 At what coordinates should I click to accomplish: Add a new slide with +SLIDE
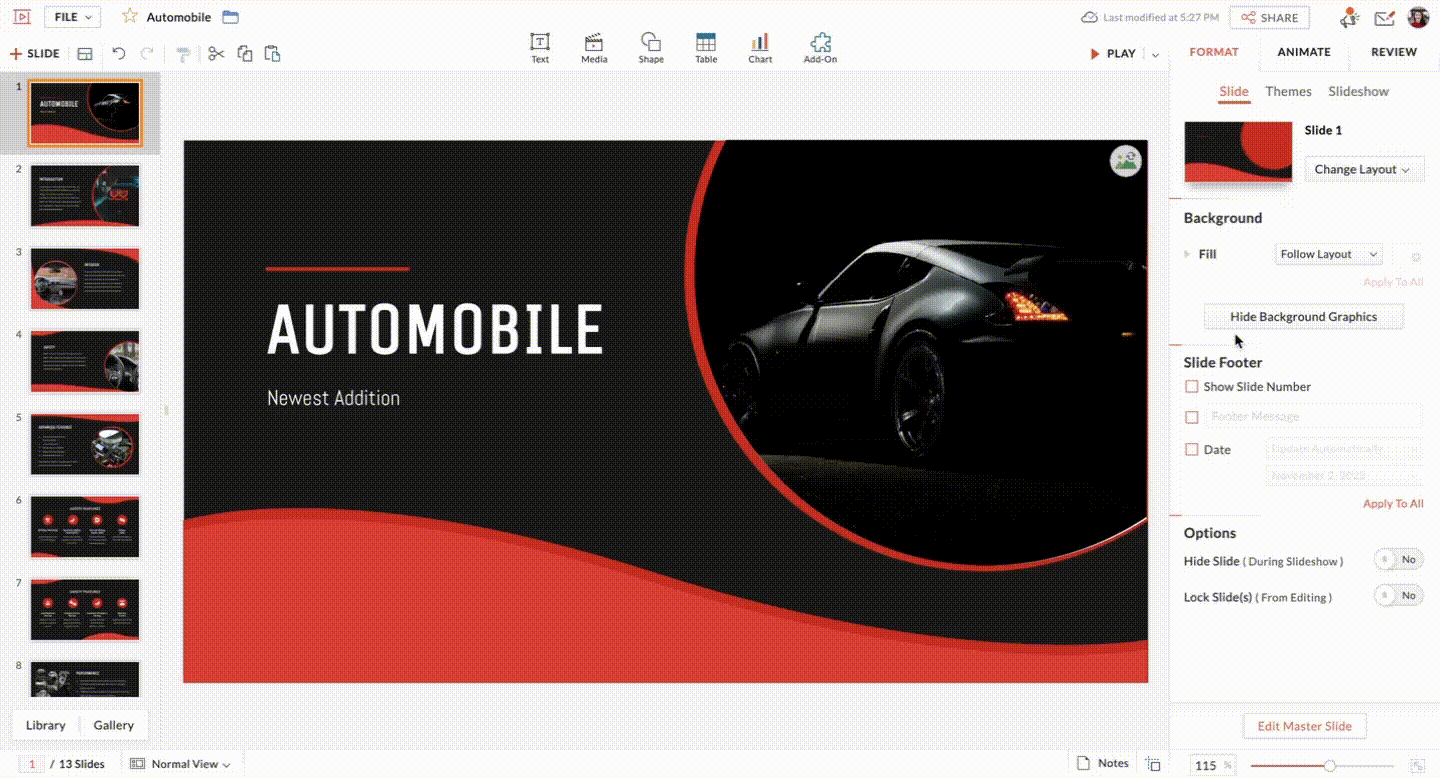[x=35, y=54]
